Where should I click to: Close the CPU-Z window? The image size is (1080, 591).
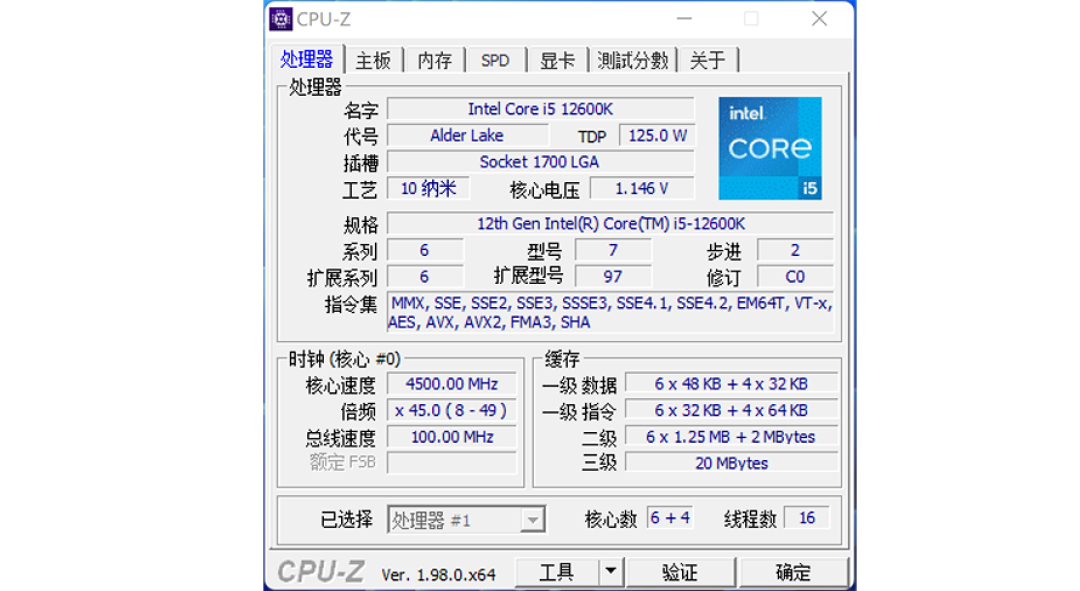click(819, 19)
